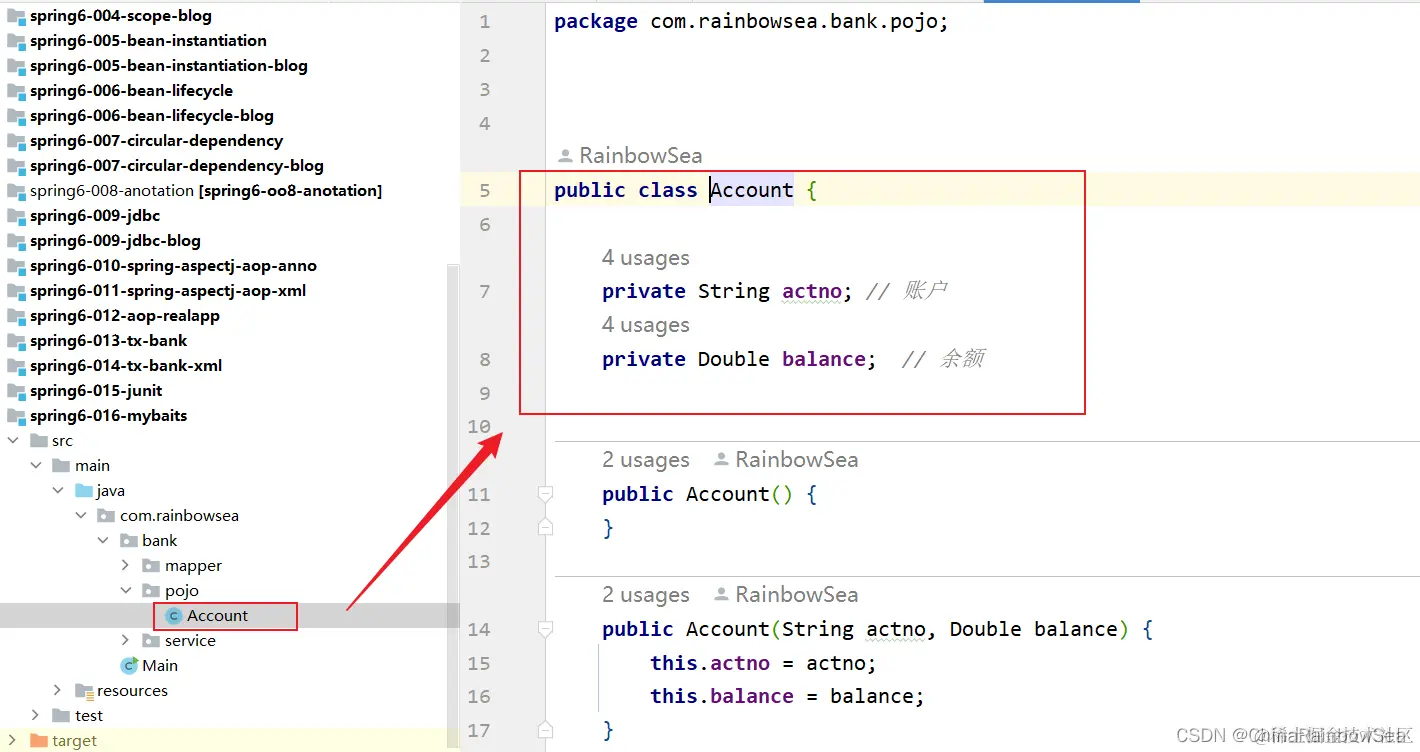Select module spring6-012-aop-realapp
1420x752 pixels.
(x=125, y=316)
